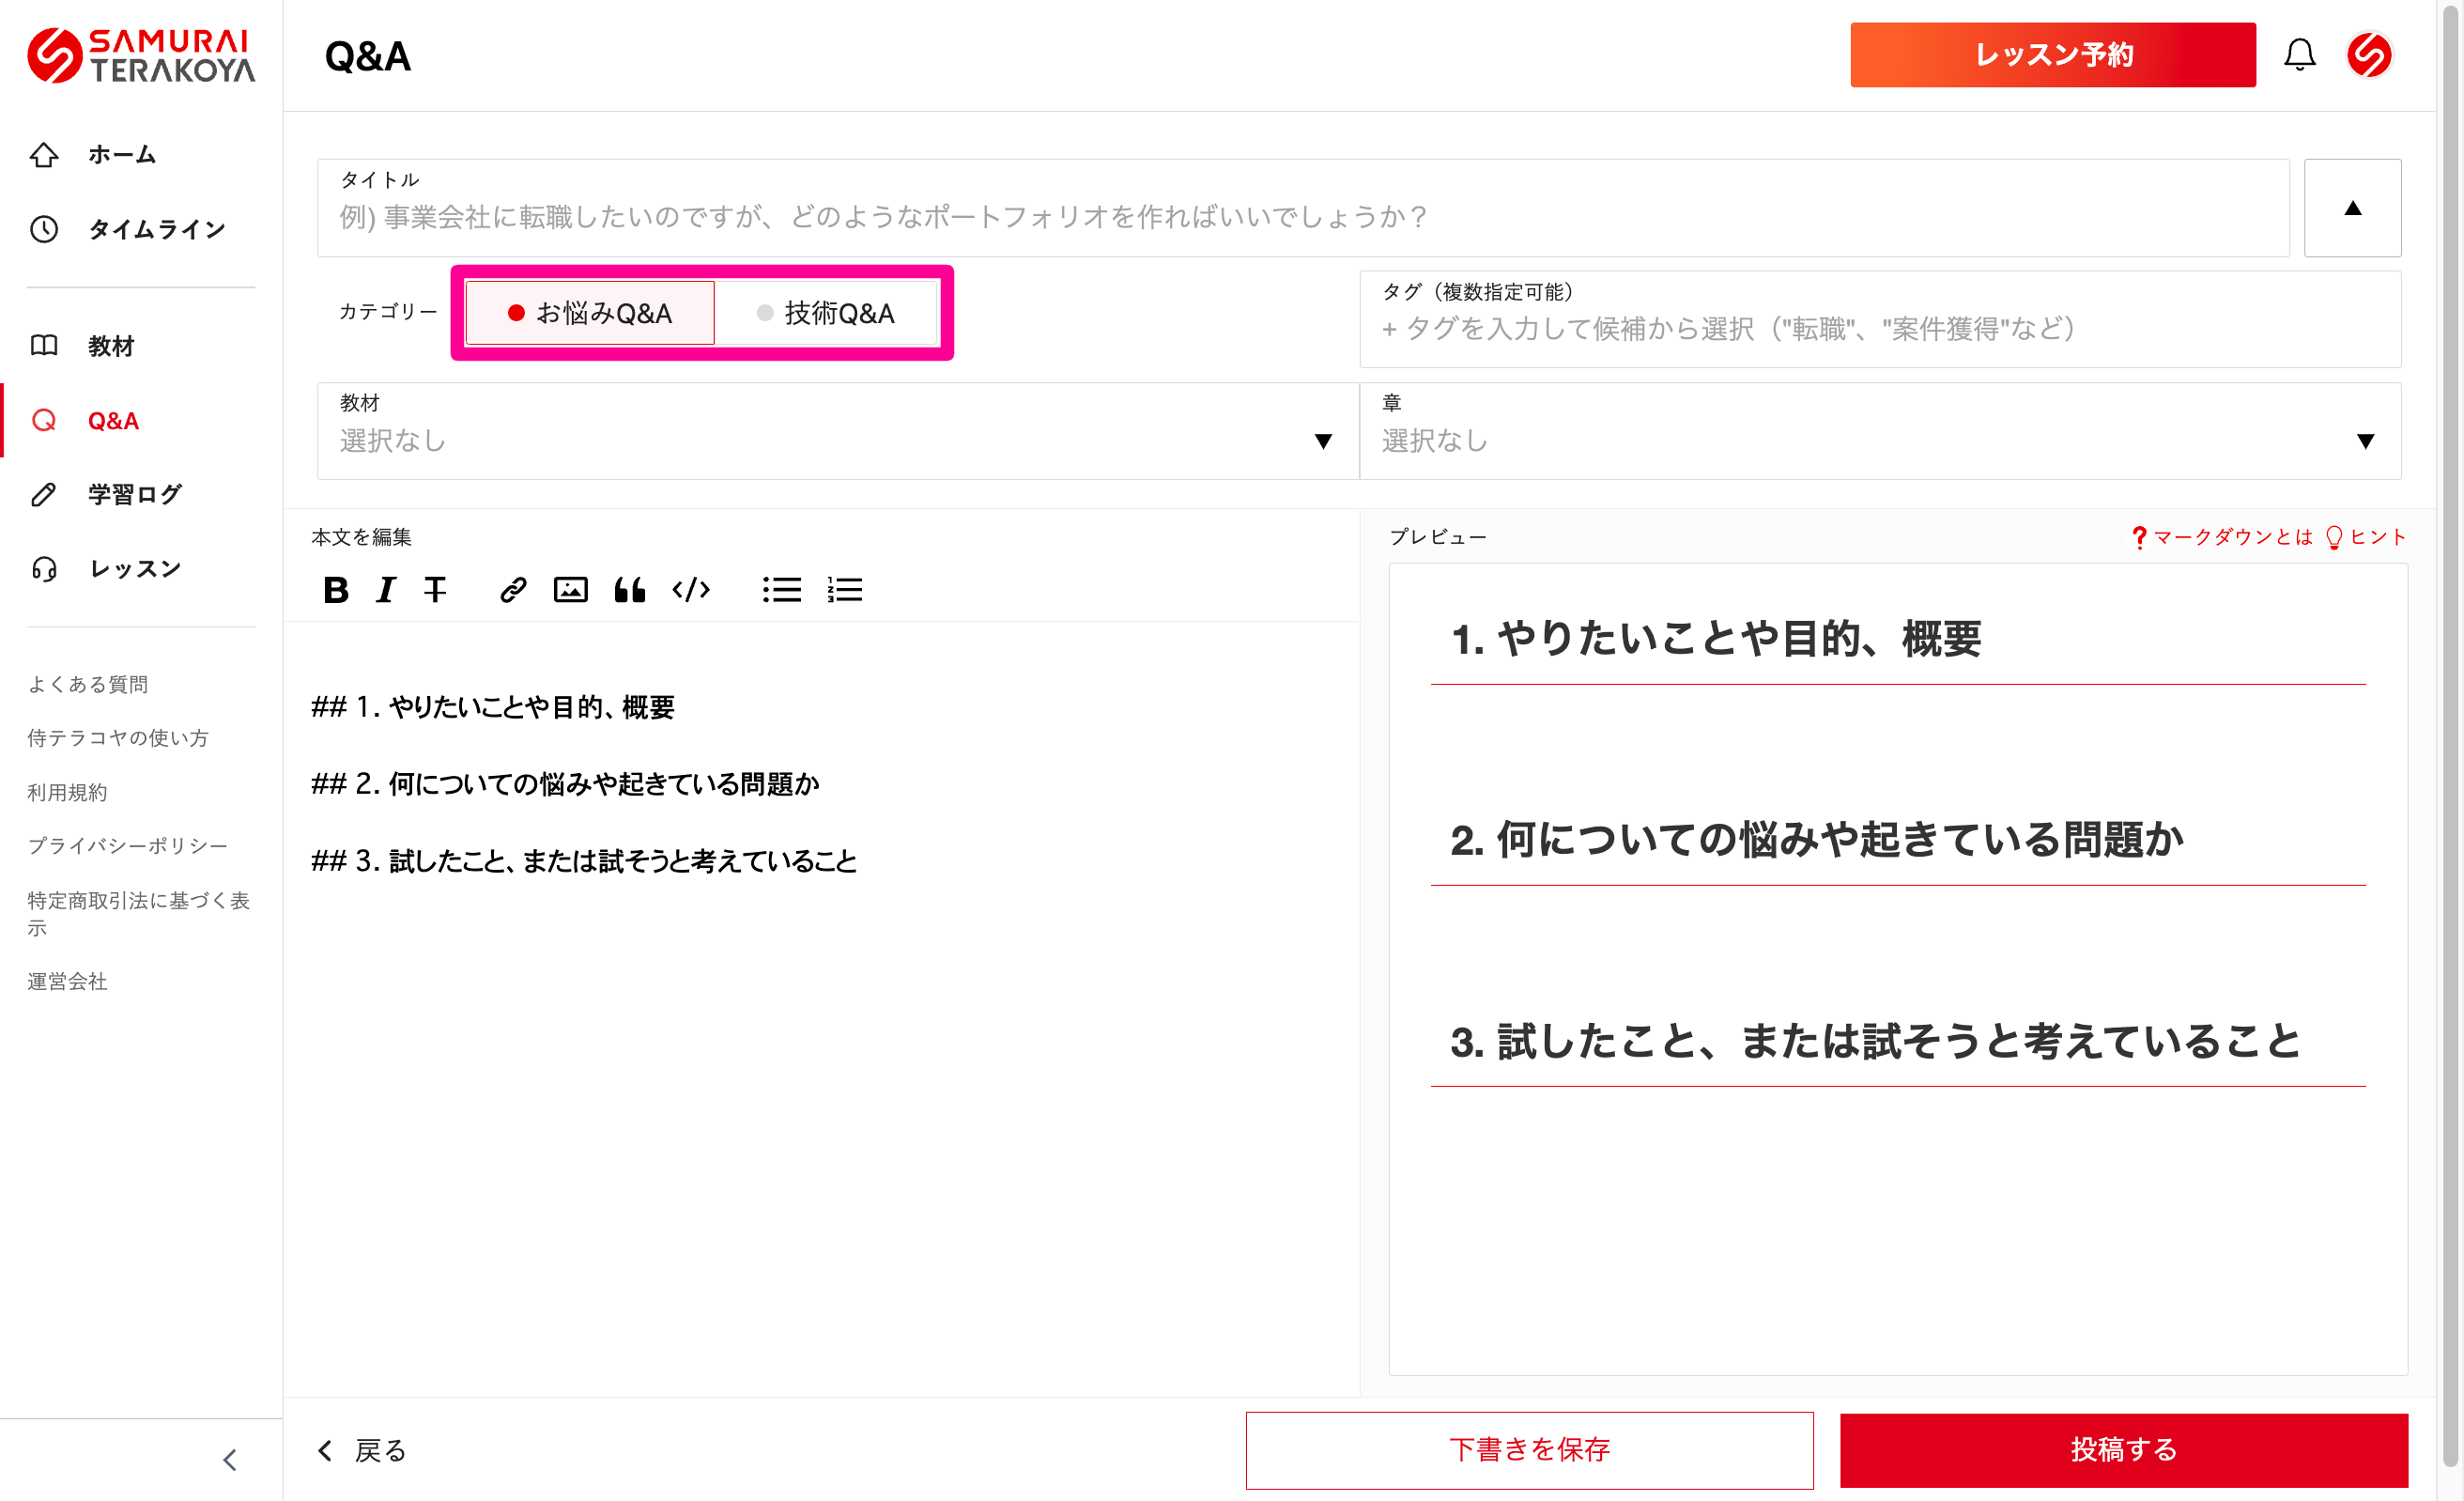Insert a link using the chain icon
This screenshot has height=1501, width=2464.
(x=513, y=590)
